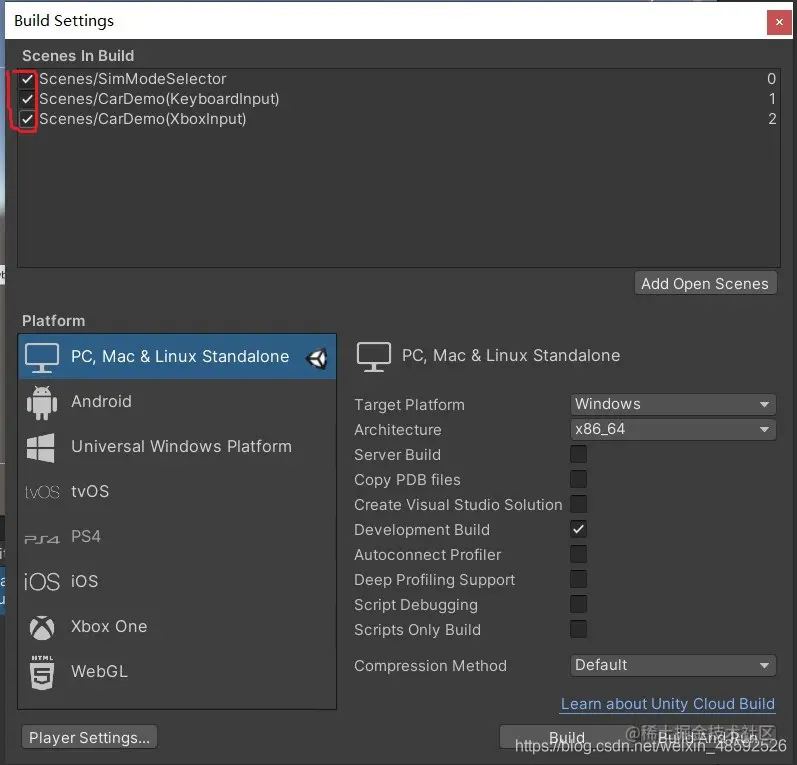Click the Target Platform label
Viewport: 797px width, 765px height.
pos(409,405)
